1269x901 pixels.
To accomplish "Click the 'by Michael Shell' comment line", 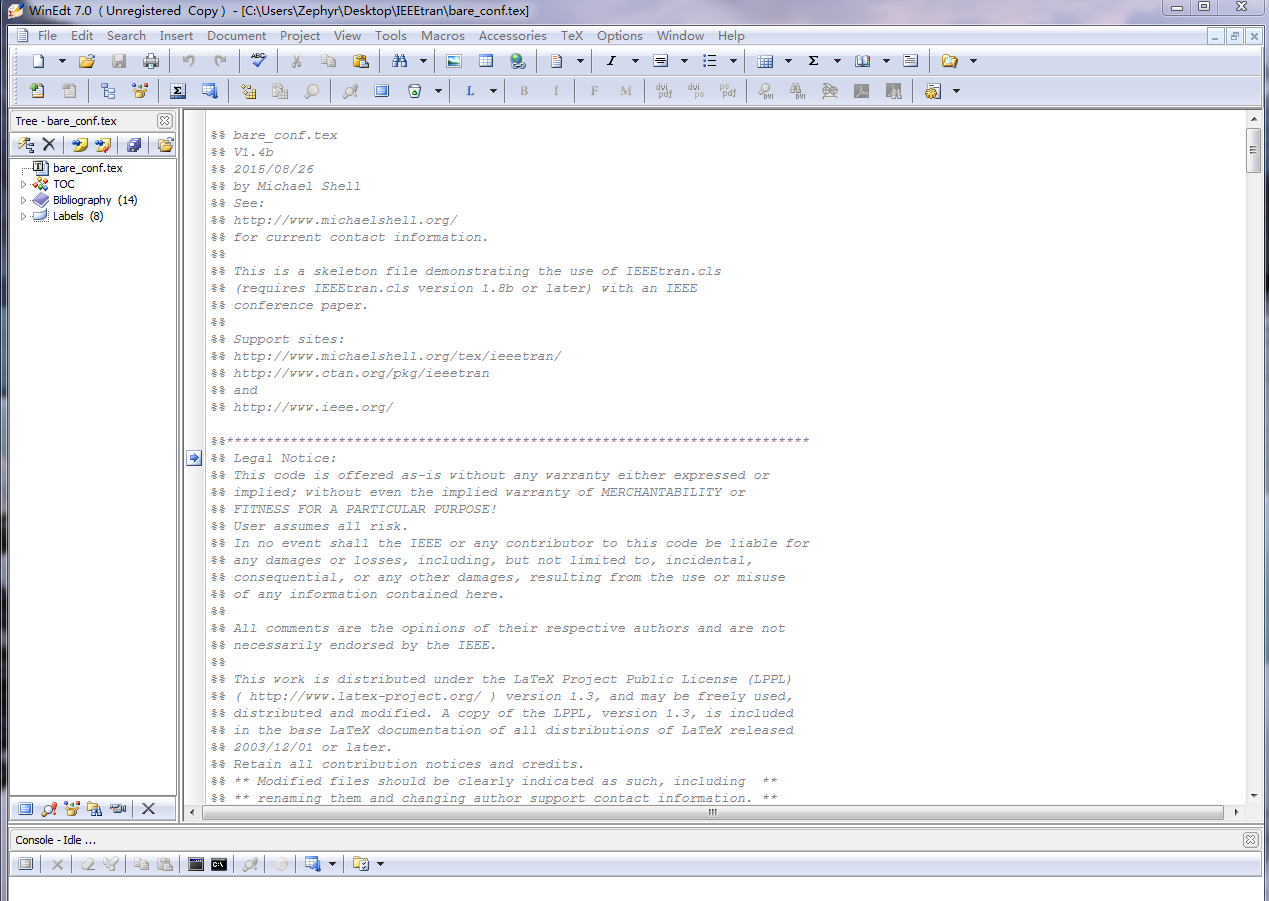I will click(286, 186).
